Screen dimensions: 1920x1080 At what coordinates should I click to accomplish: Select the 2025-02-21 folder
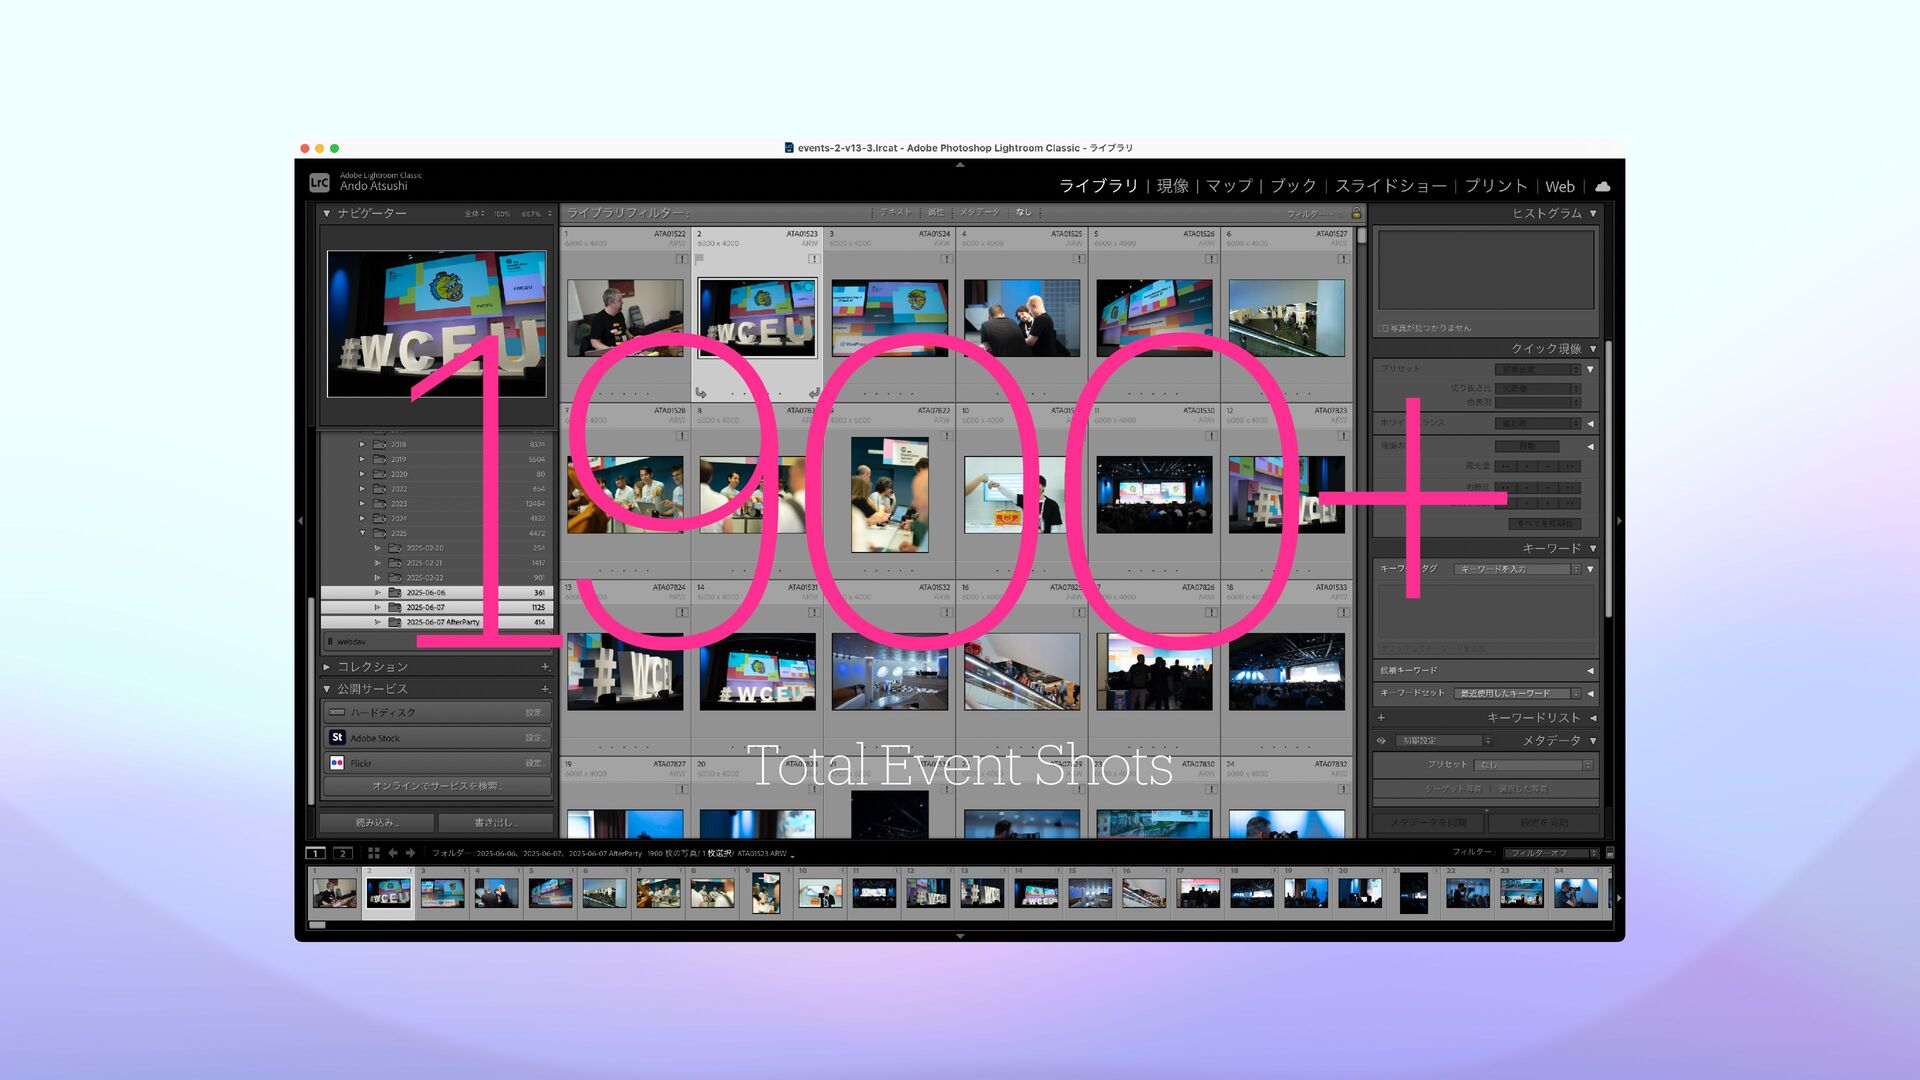click(435, 563)
